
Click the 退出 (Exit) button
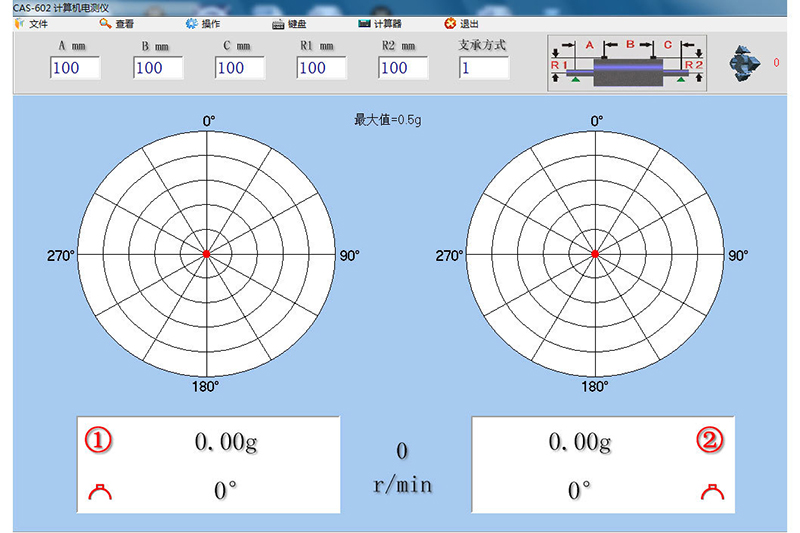(x=461, y=23)
